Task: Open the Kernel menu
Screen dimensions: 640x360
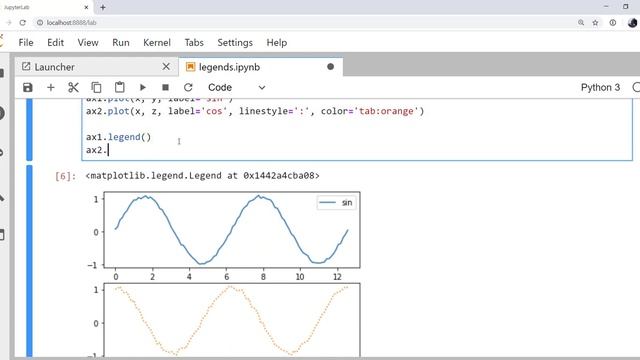Action: point(157,42)
